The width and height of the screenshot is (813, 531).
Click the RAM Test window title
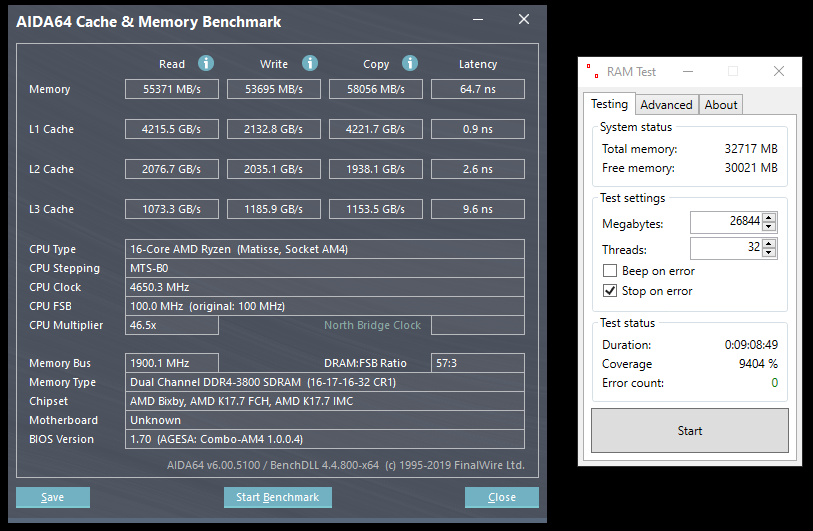point(631,72)
